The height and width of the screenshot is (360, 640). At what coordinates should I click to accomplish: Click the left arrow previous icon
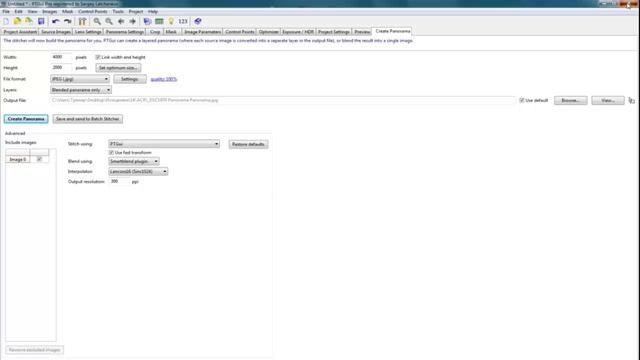(x=121, y=21)
